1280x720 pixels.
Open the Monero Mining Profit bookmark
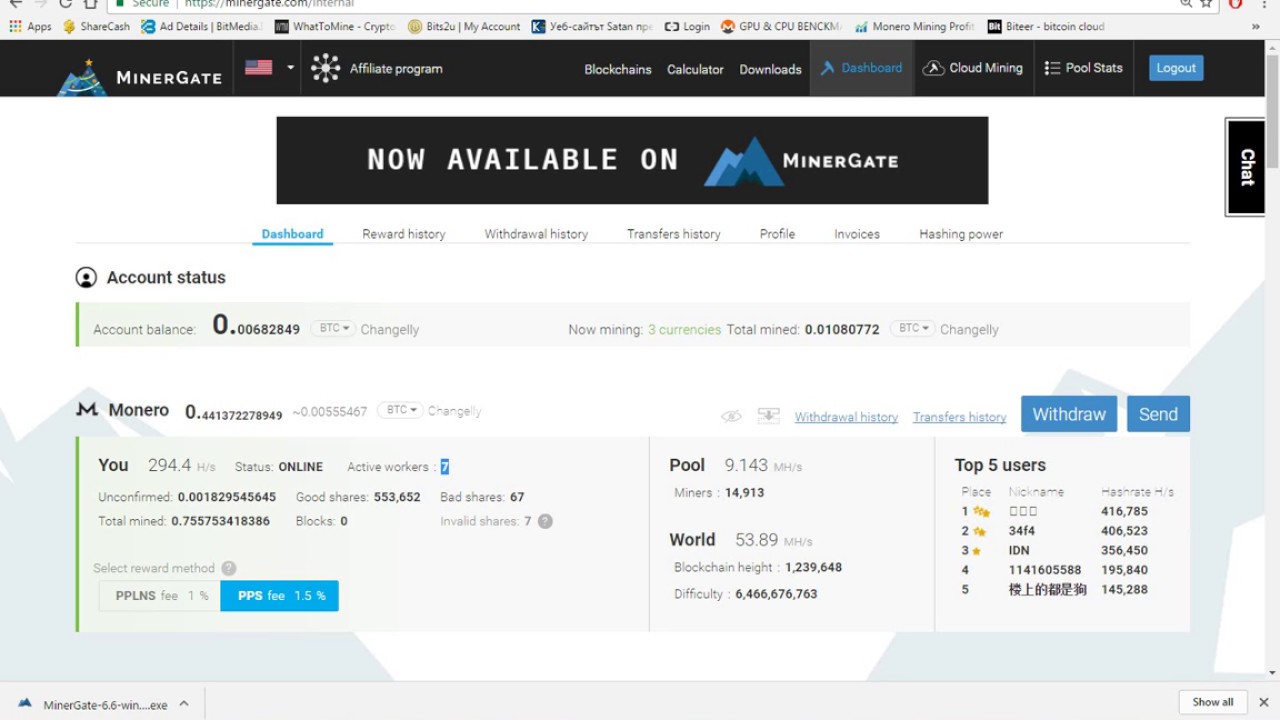tap(914, 26)
